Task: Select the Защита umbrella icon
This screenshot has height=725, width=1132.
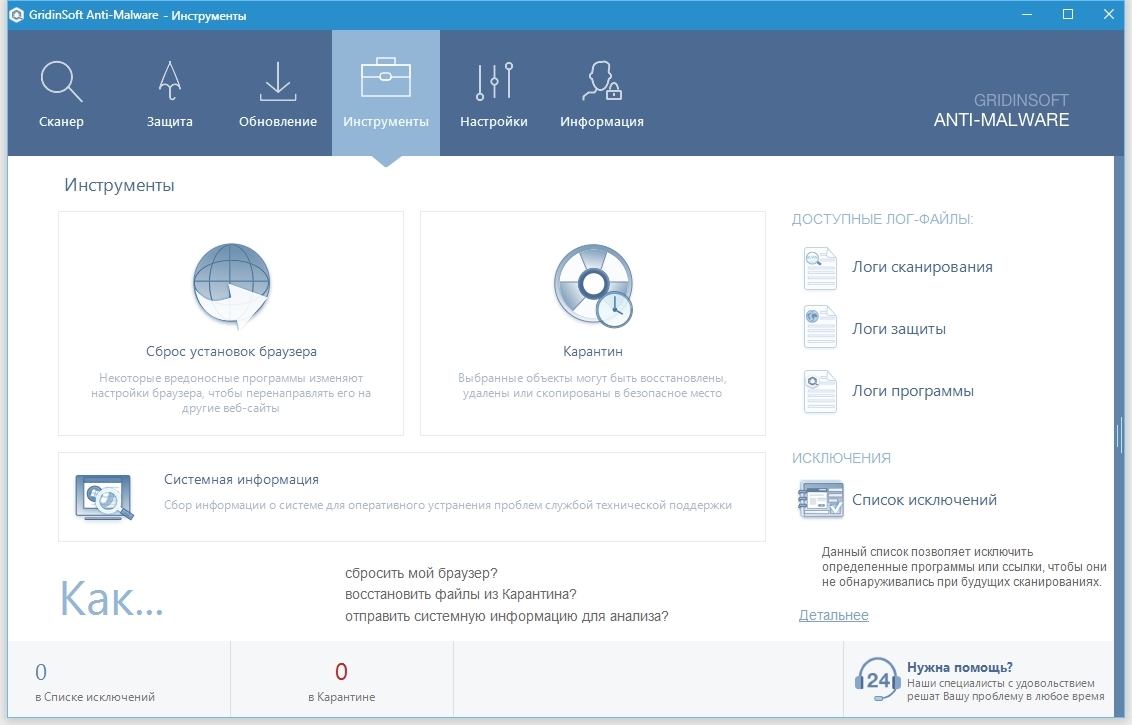Action: [170, 82]
